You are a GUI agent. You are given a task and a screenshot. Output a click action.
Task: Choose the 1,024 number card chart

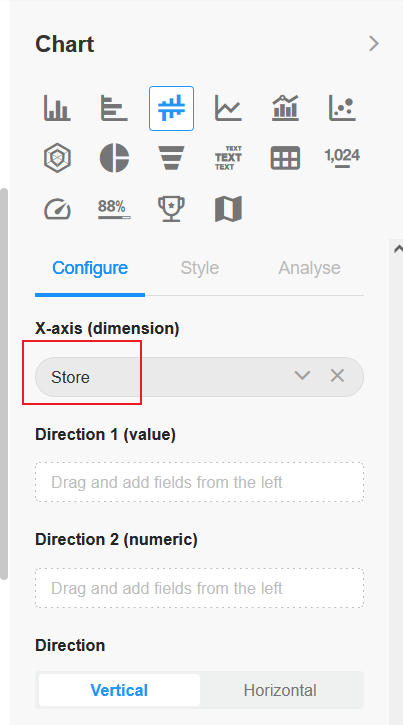pyautogui.click(x=342, y=158)
